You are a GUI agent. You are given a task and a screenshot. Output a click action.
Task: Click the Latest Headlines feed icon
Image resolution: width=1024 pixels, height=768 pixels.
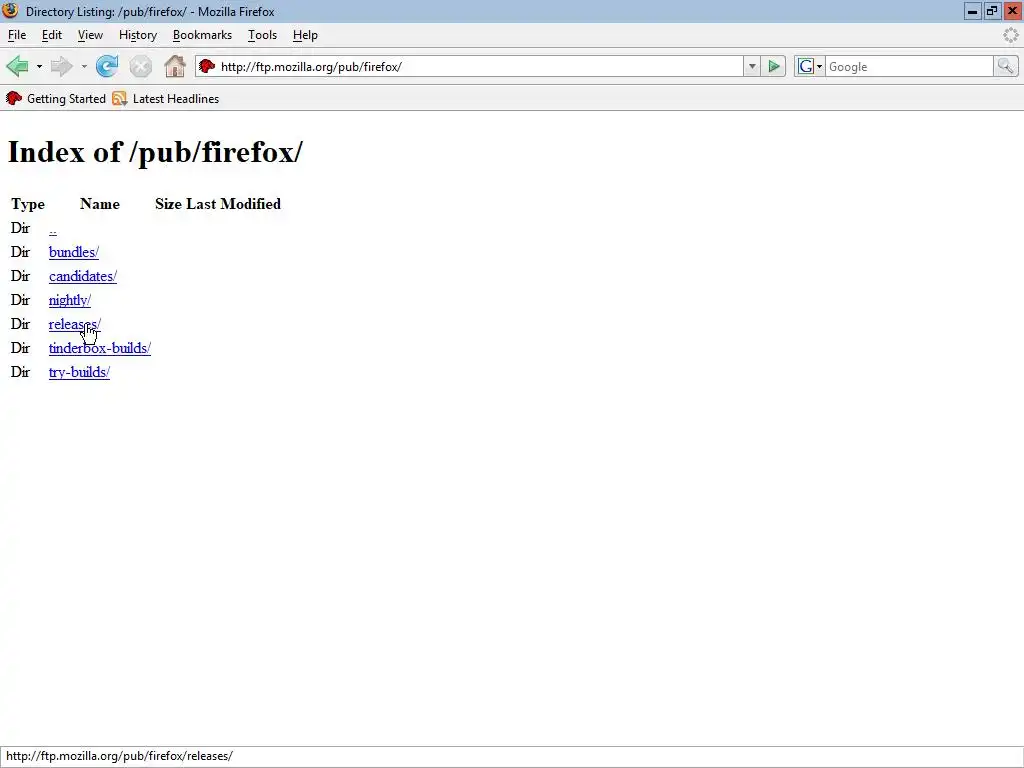[120, 99]
